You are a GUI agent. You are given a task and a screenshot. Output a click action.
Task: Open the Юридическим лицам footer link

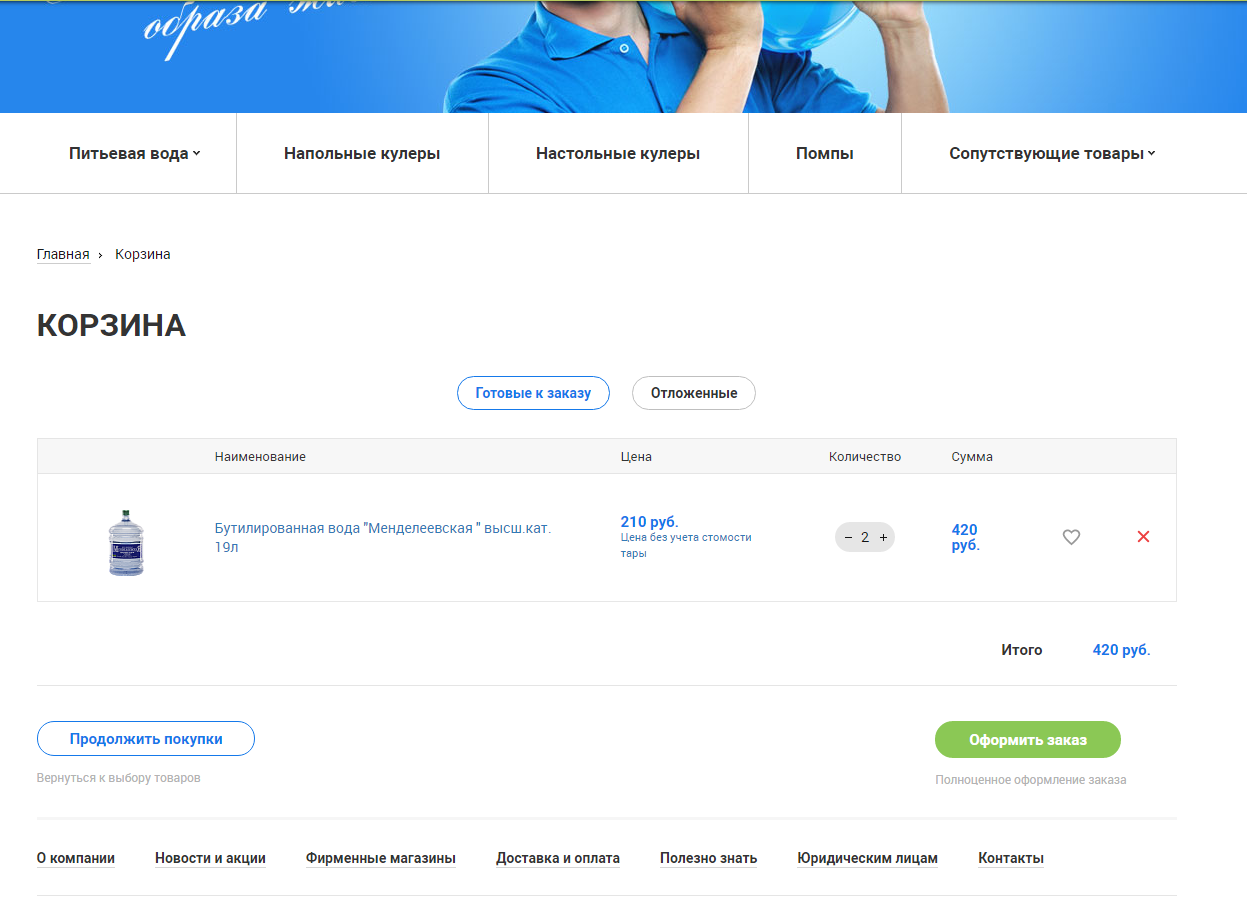point(867,858)
